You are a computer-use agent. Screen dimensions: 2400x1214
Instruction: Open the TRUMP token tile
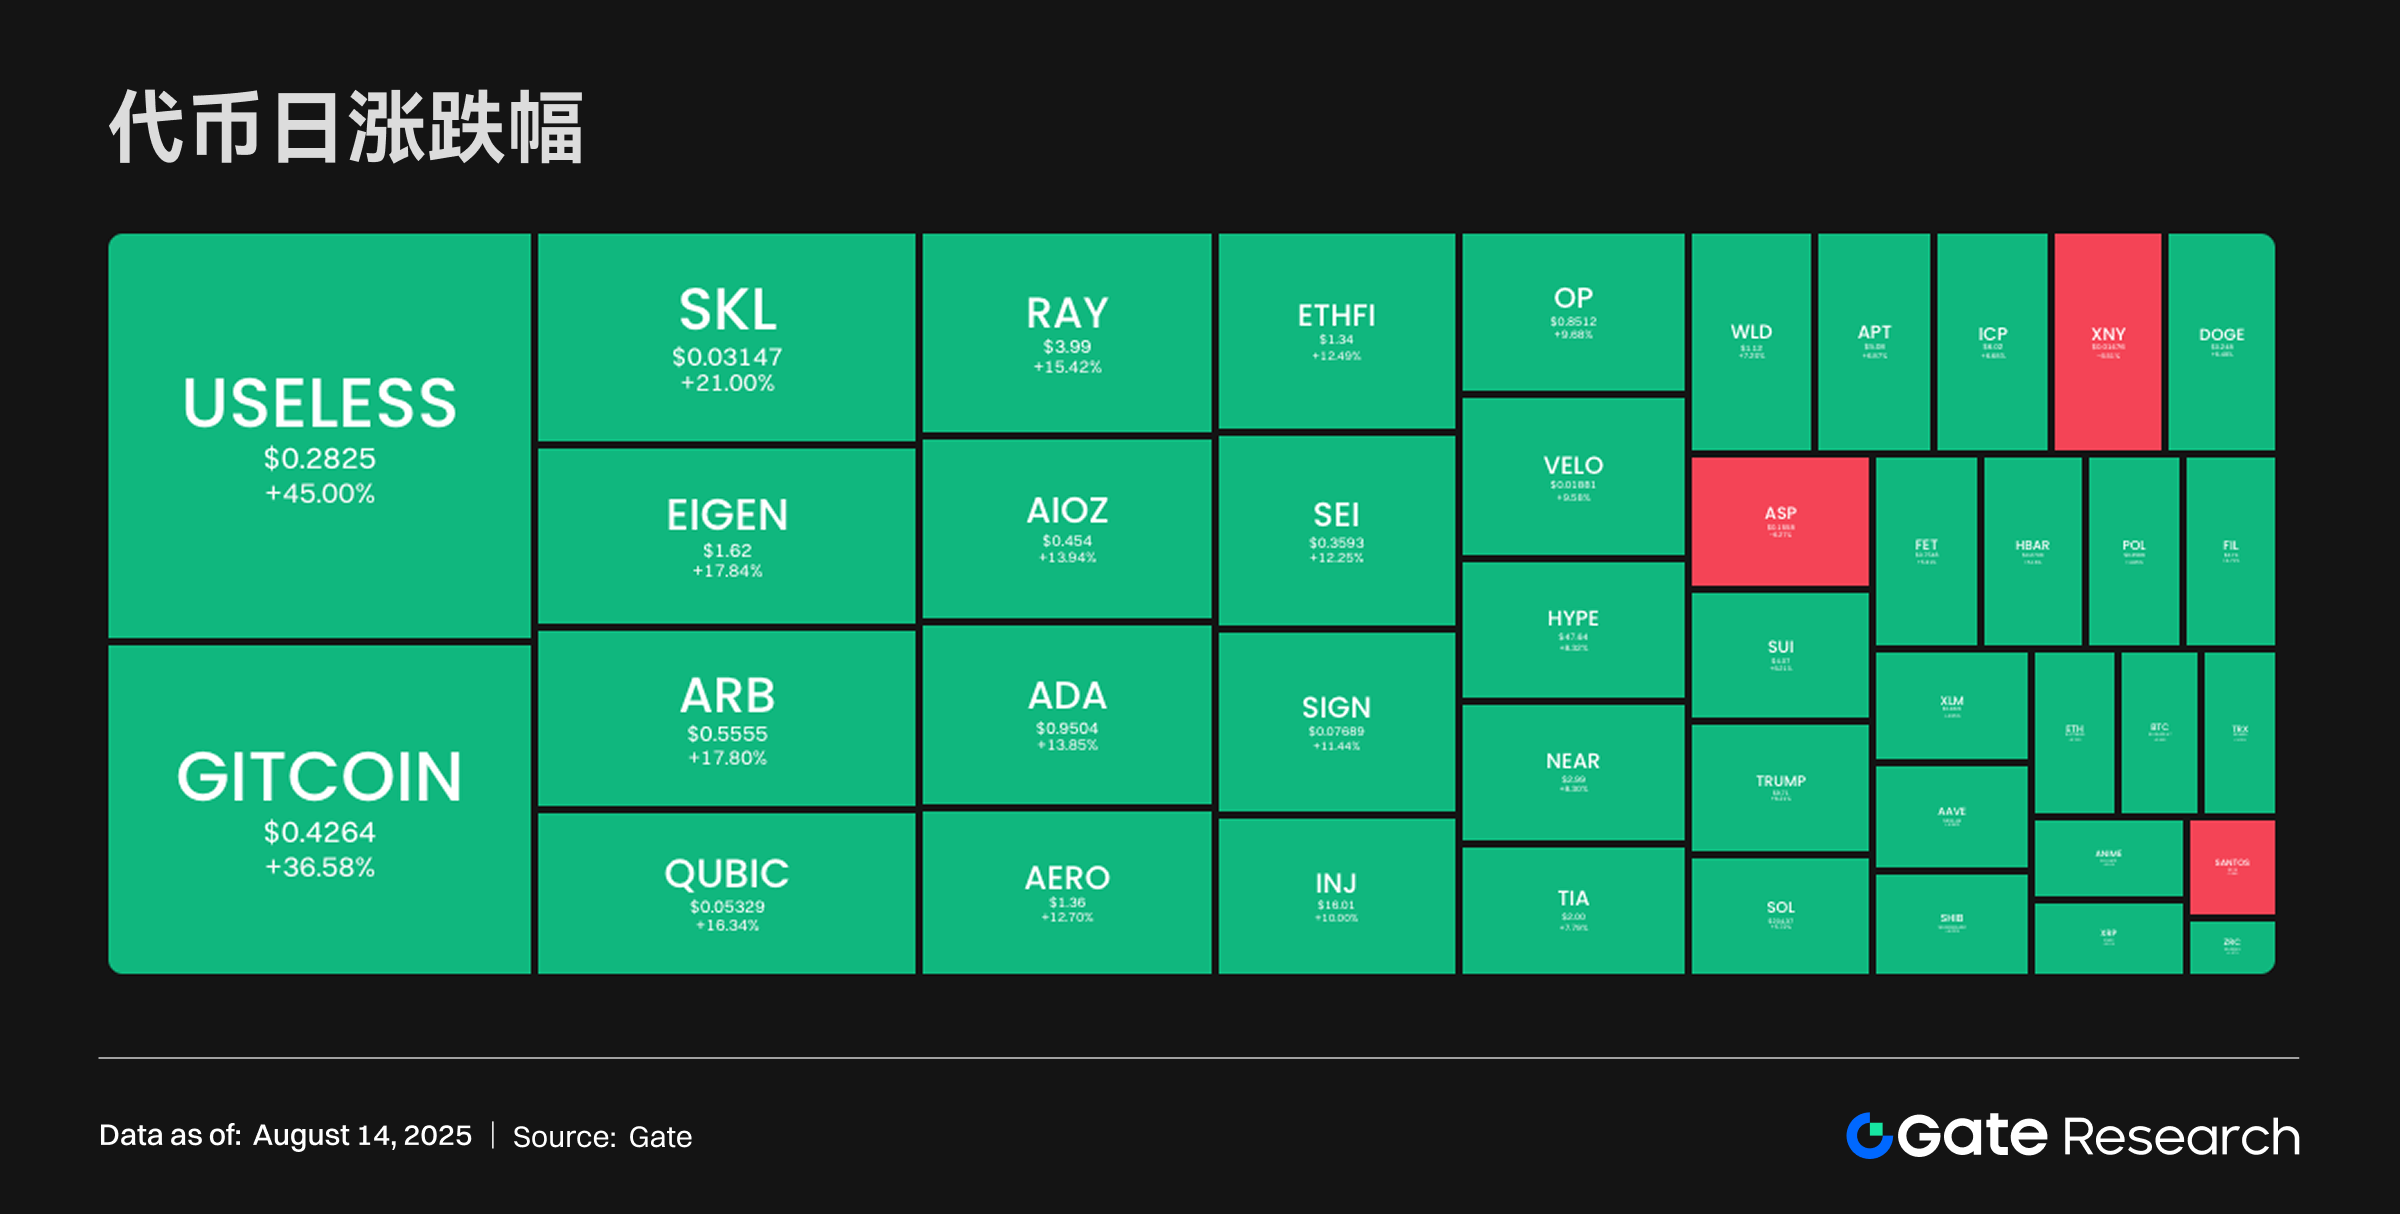1780,787
